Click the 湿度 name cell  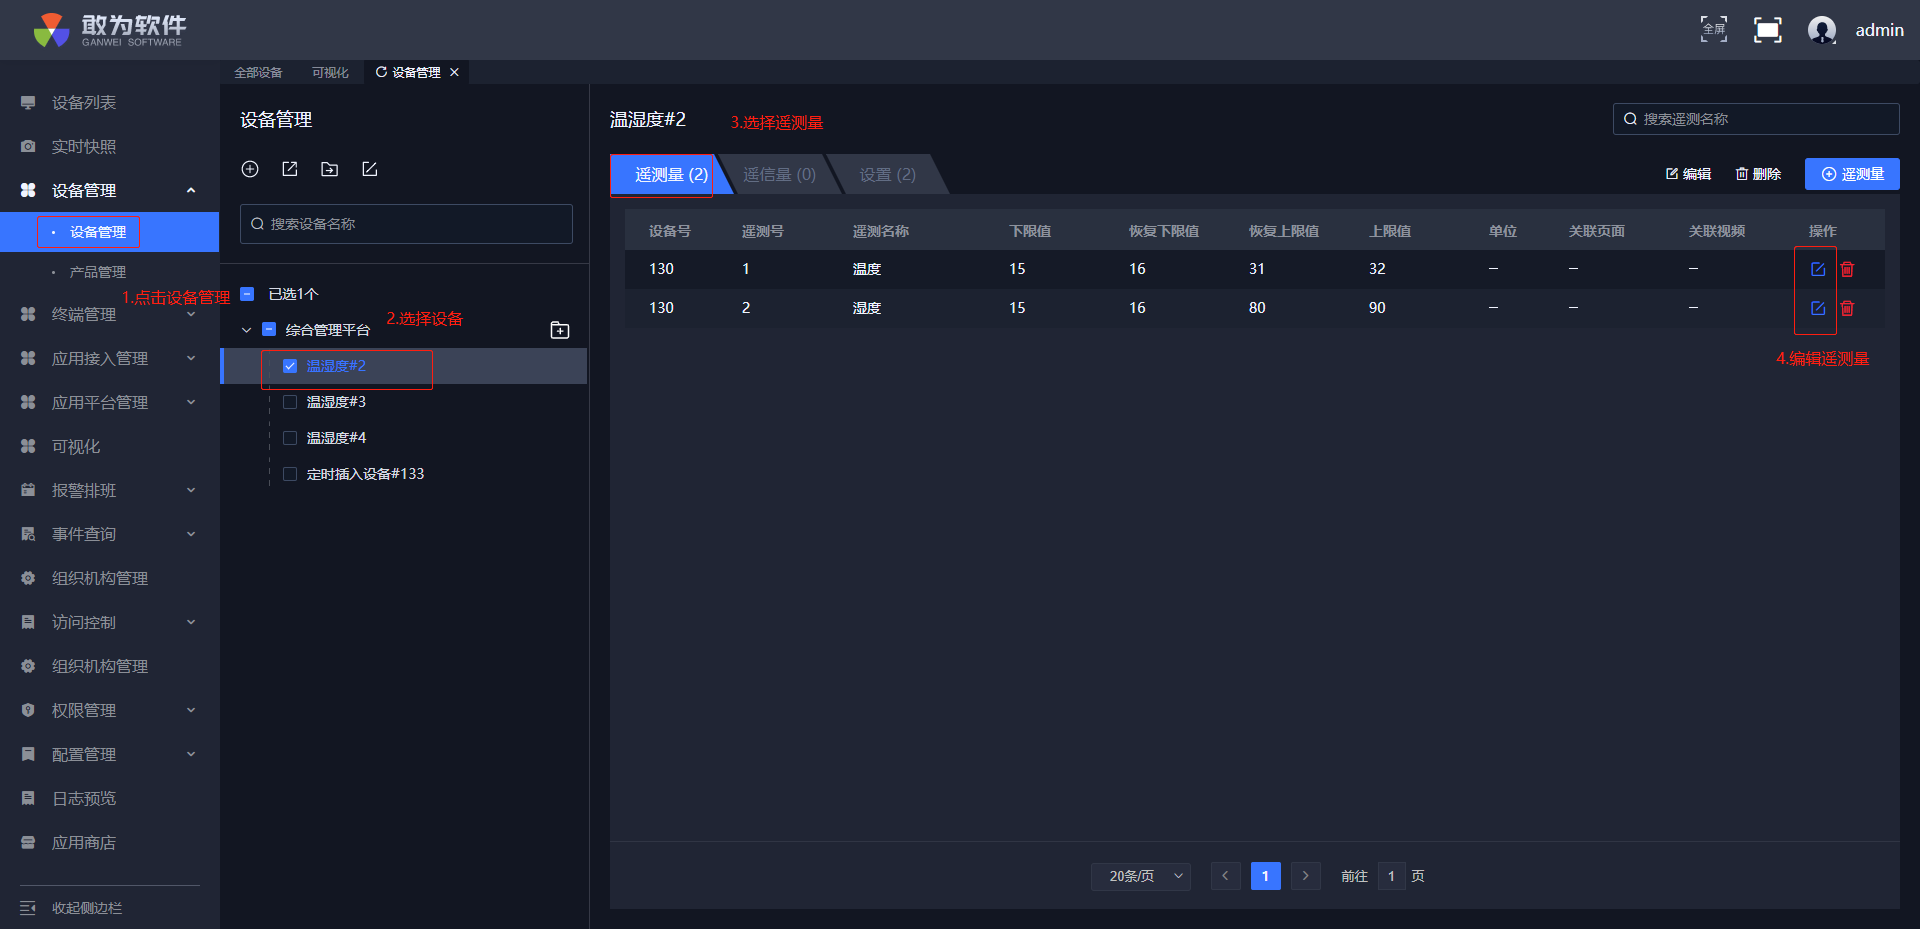click(867, 308)
